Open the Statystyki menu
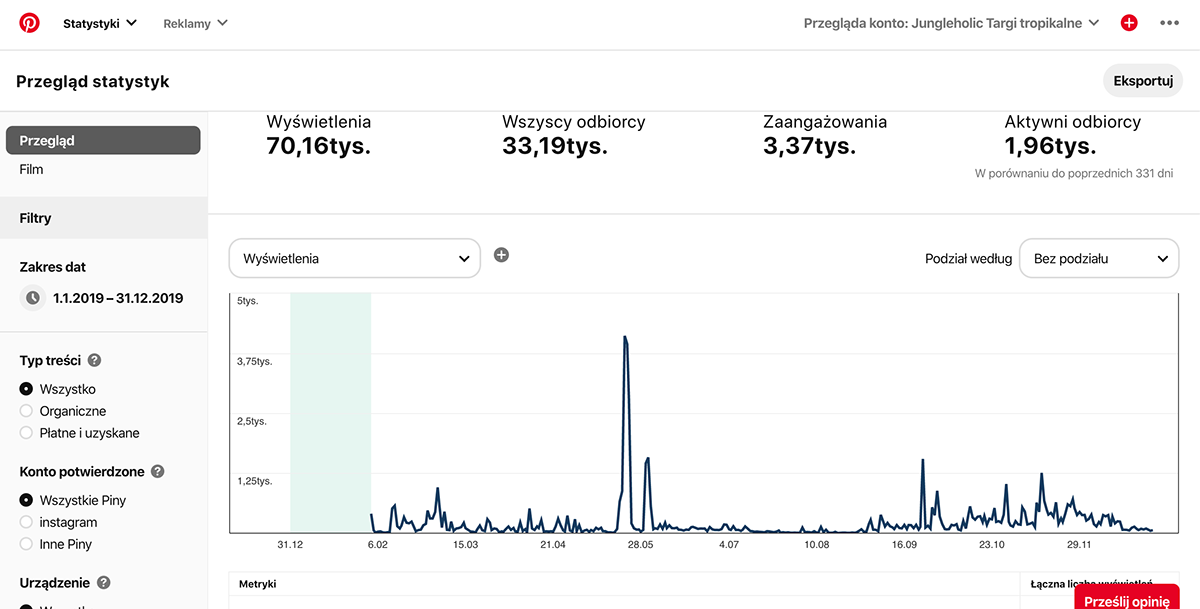The width and height of the screenshot is (1200, 609). click(x=100, y=23)
